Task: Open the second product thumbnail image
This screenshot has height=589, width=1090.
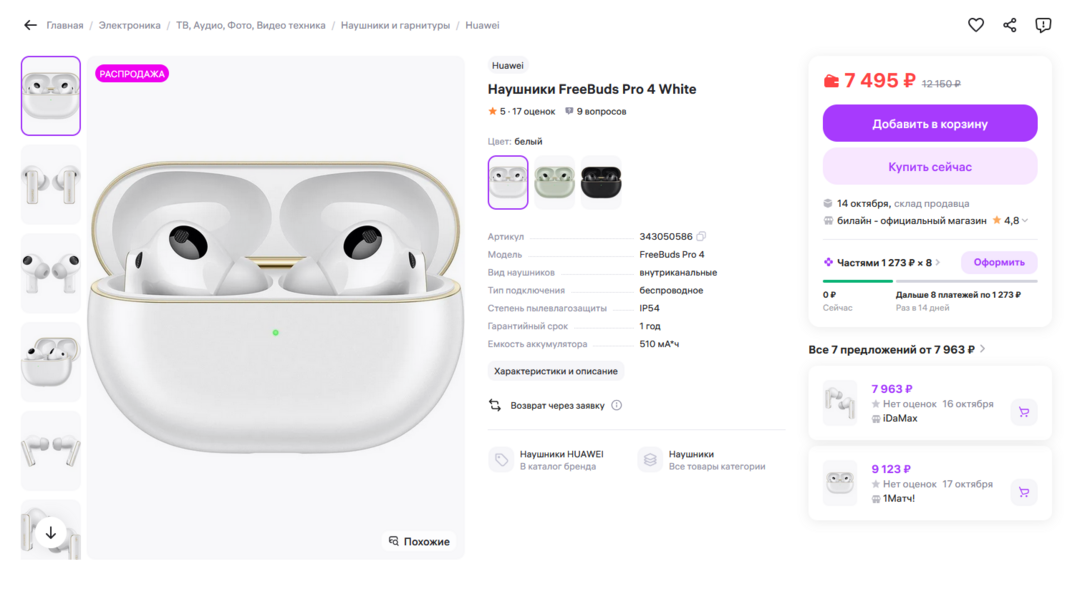Action: point(51,185)
